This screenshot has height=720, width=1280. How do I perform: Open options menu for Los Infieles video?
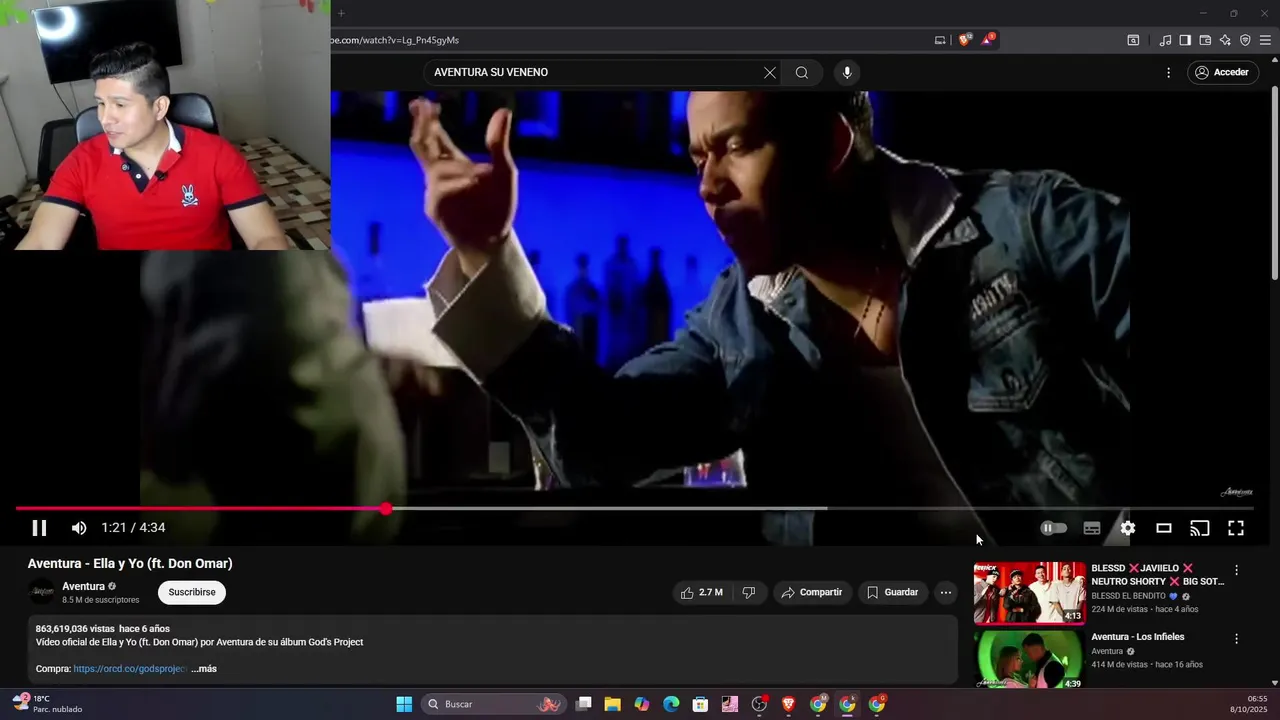[x=1236, y=638]
